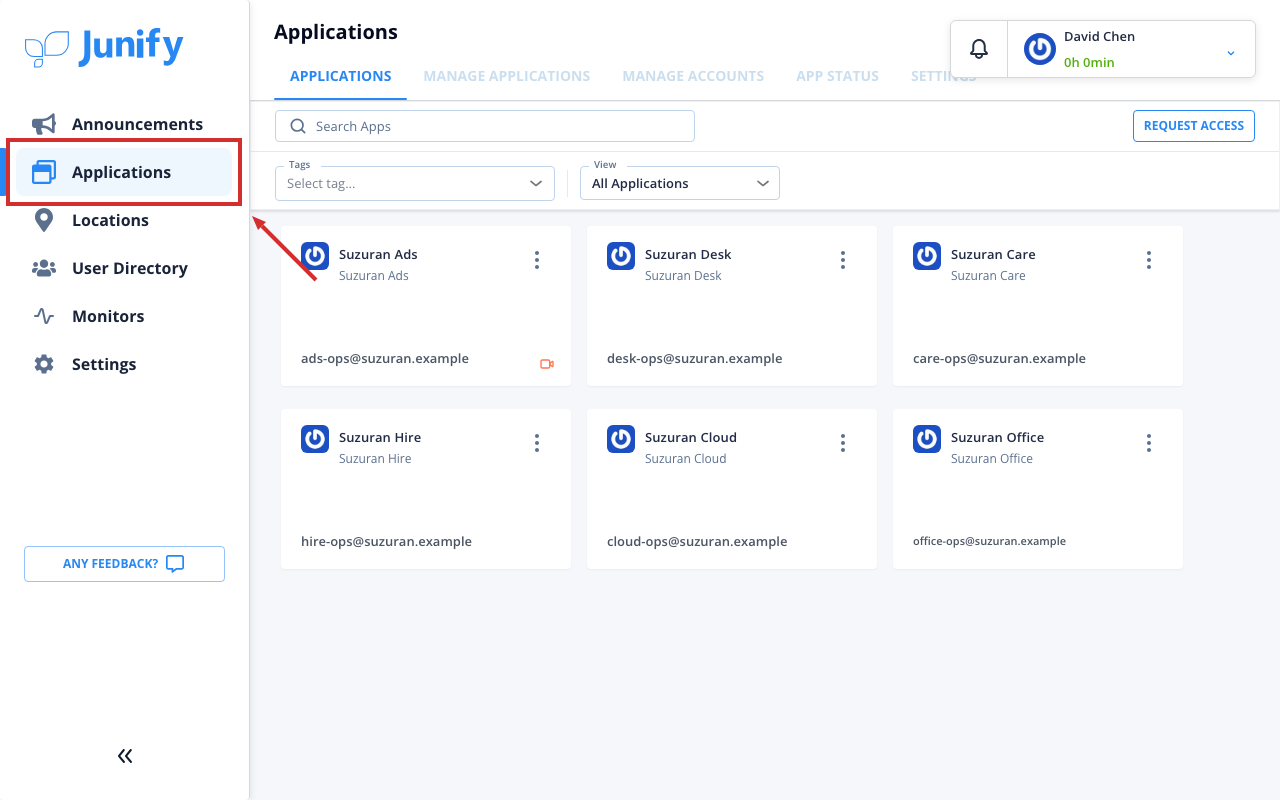Viewport: 1280px width, 800px height.
Task: Open Settings in the sidebar
Action: [124, 364]
